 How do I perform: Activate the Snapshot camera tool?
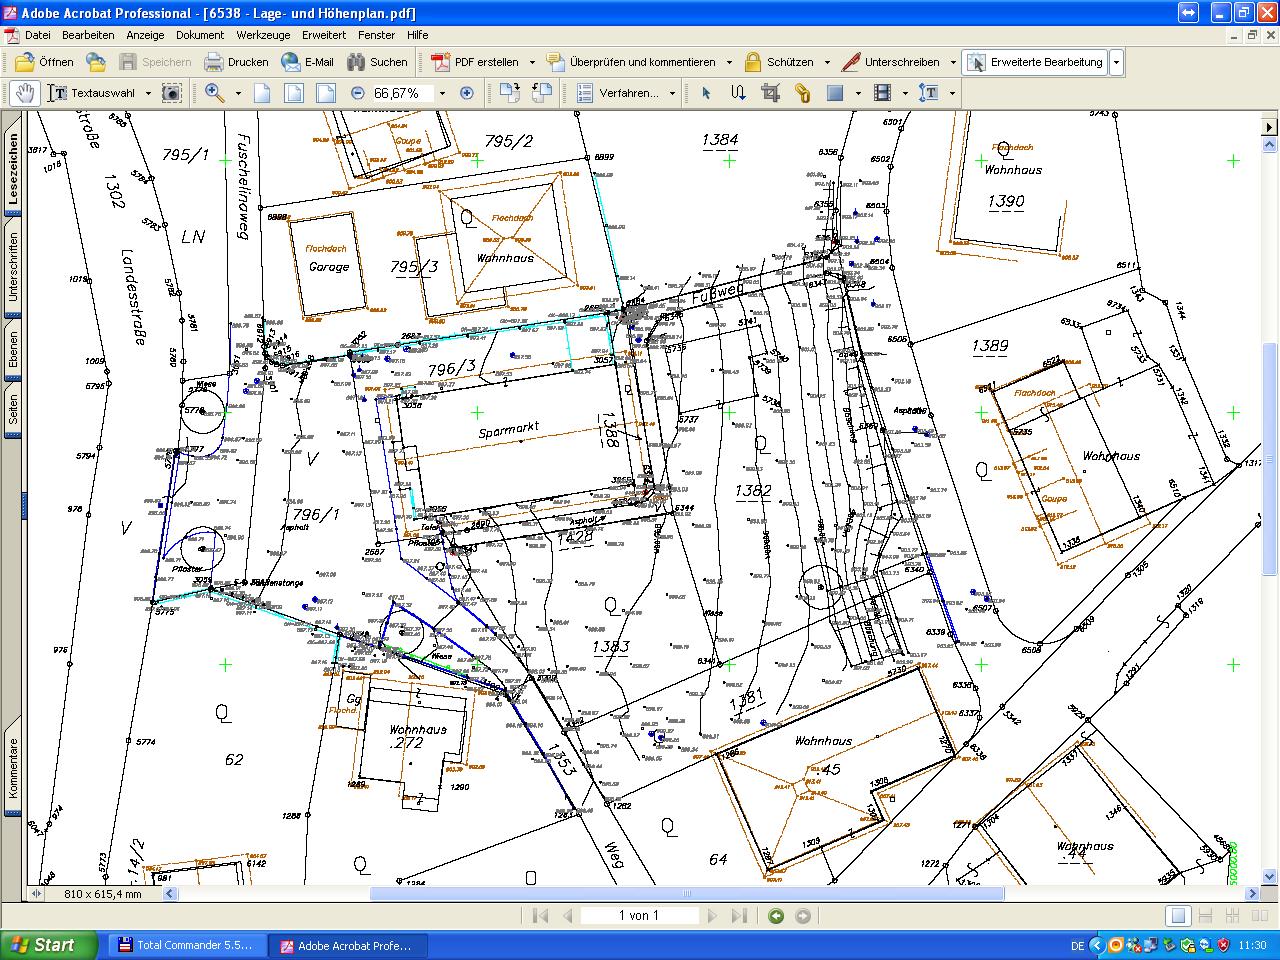(172, 93)
